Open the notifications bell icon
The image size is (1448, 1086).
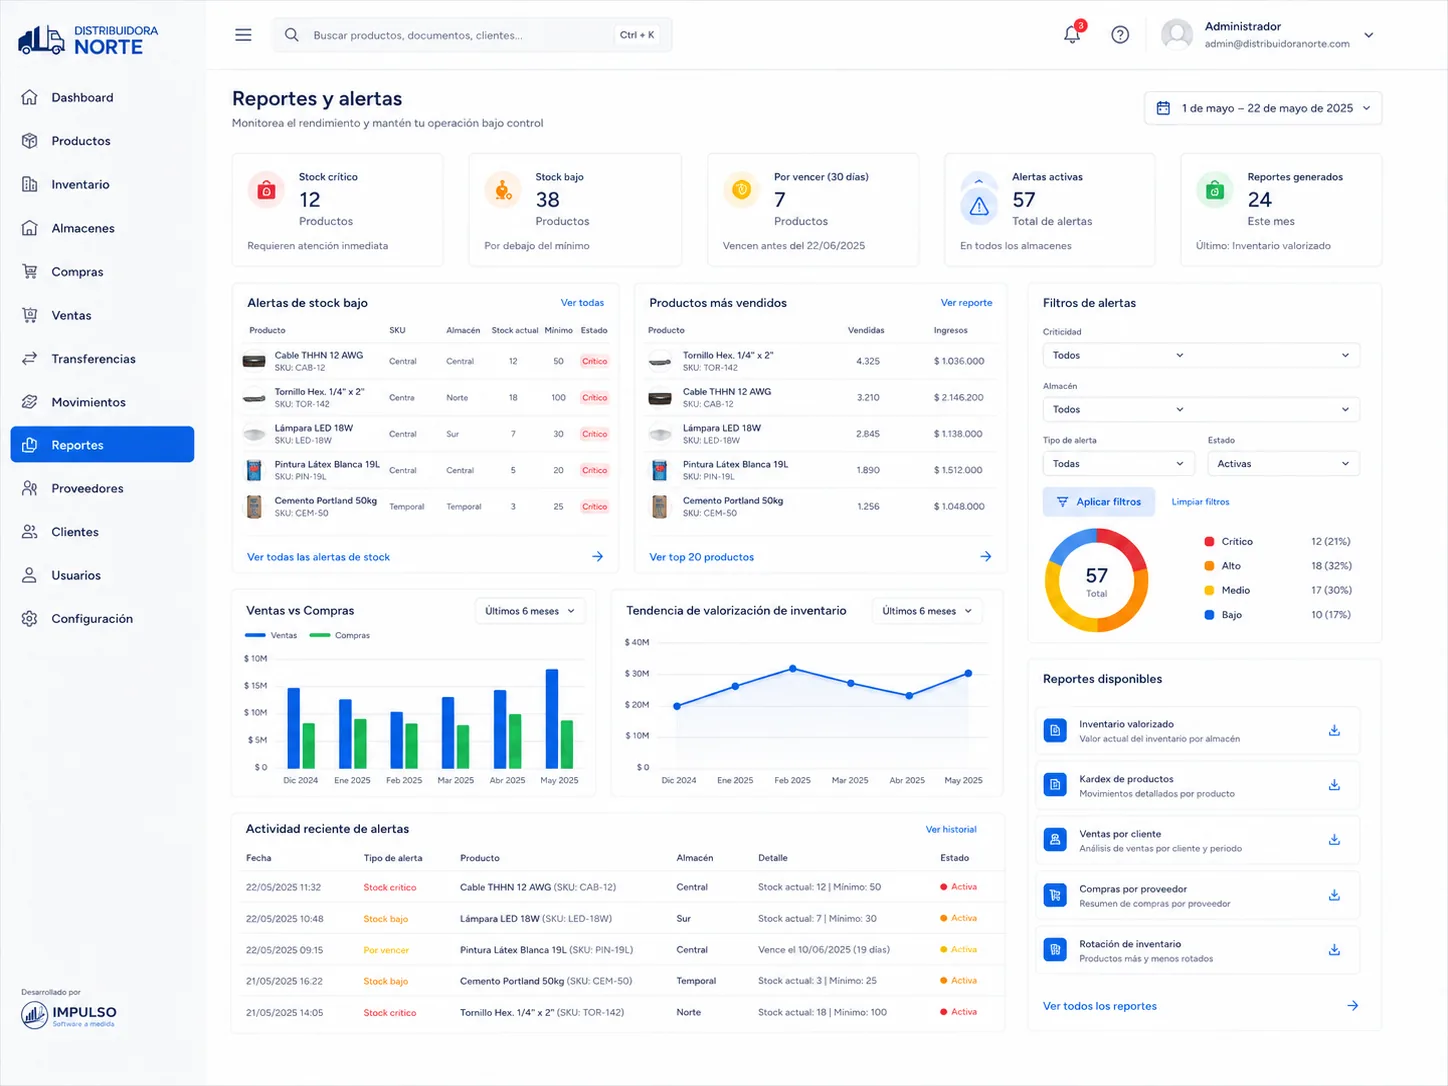click(1072, 34)
